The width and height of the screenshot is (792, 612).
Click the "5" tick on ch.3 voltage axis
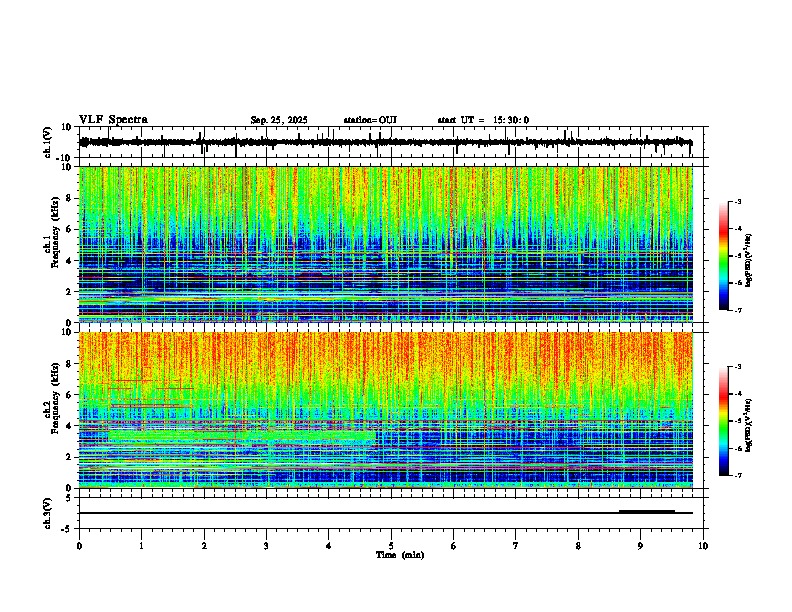pyautogui.click(x=69, y=498)
